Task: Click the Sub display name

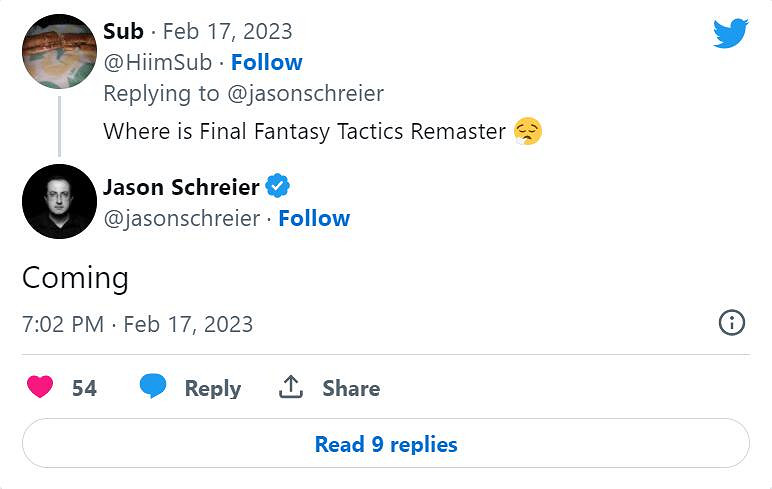Action: 123,31
